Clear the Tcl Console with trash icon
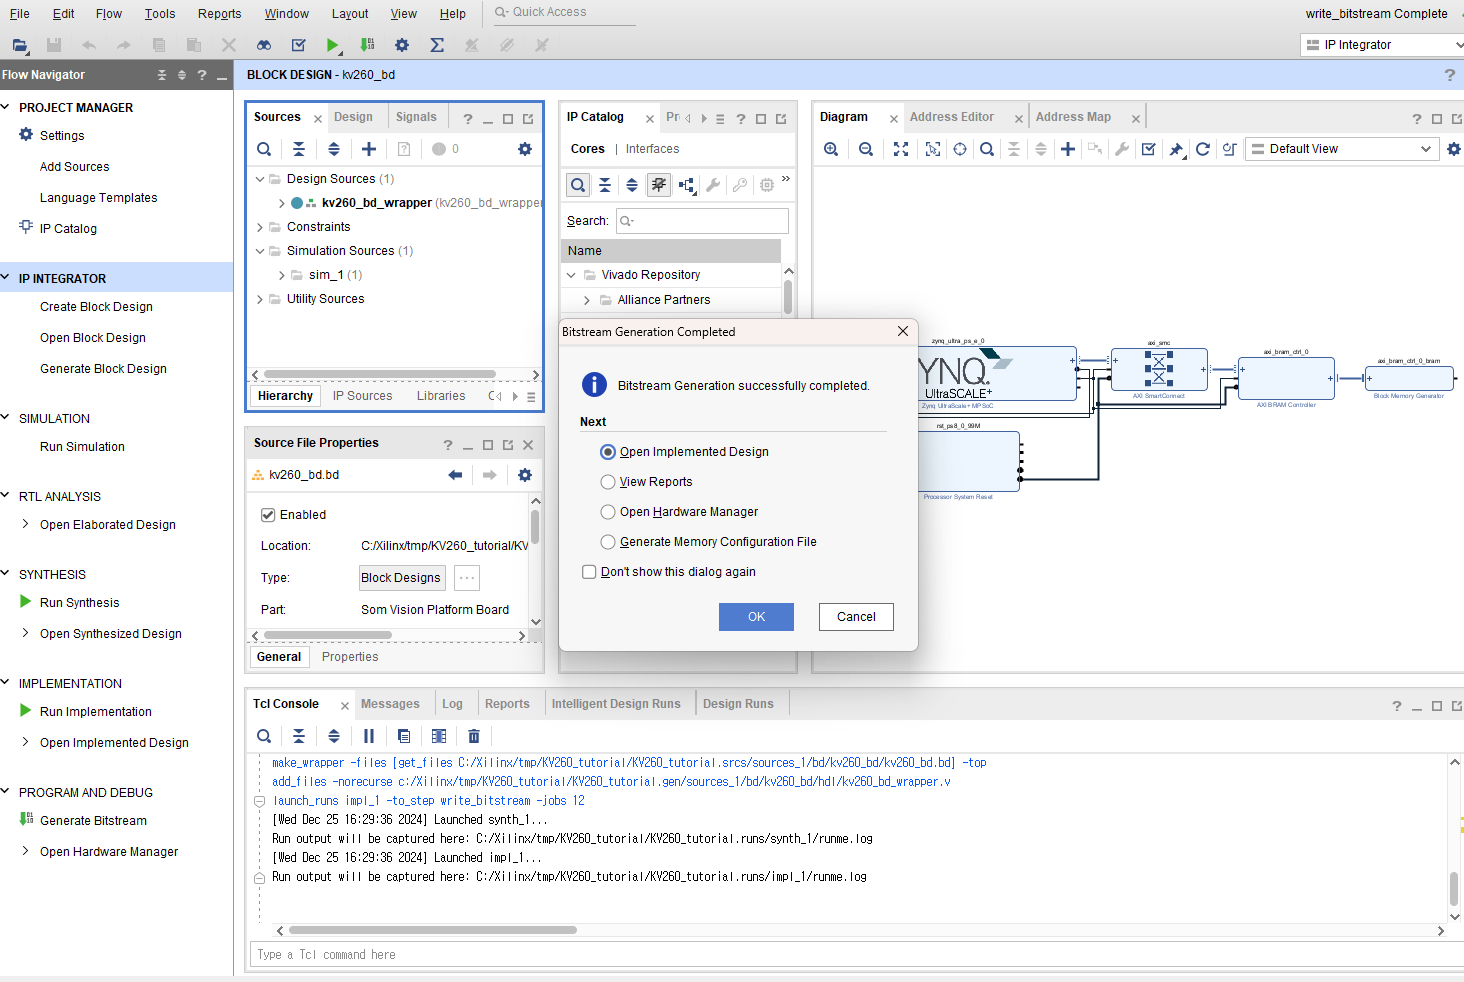 coord(474,736)
